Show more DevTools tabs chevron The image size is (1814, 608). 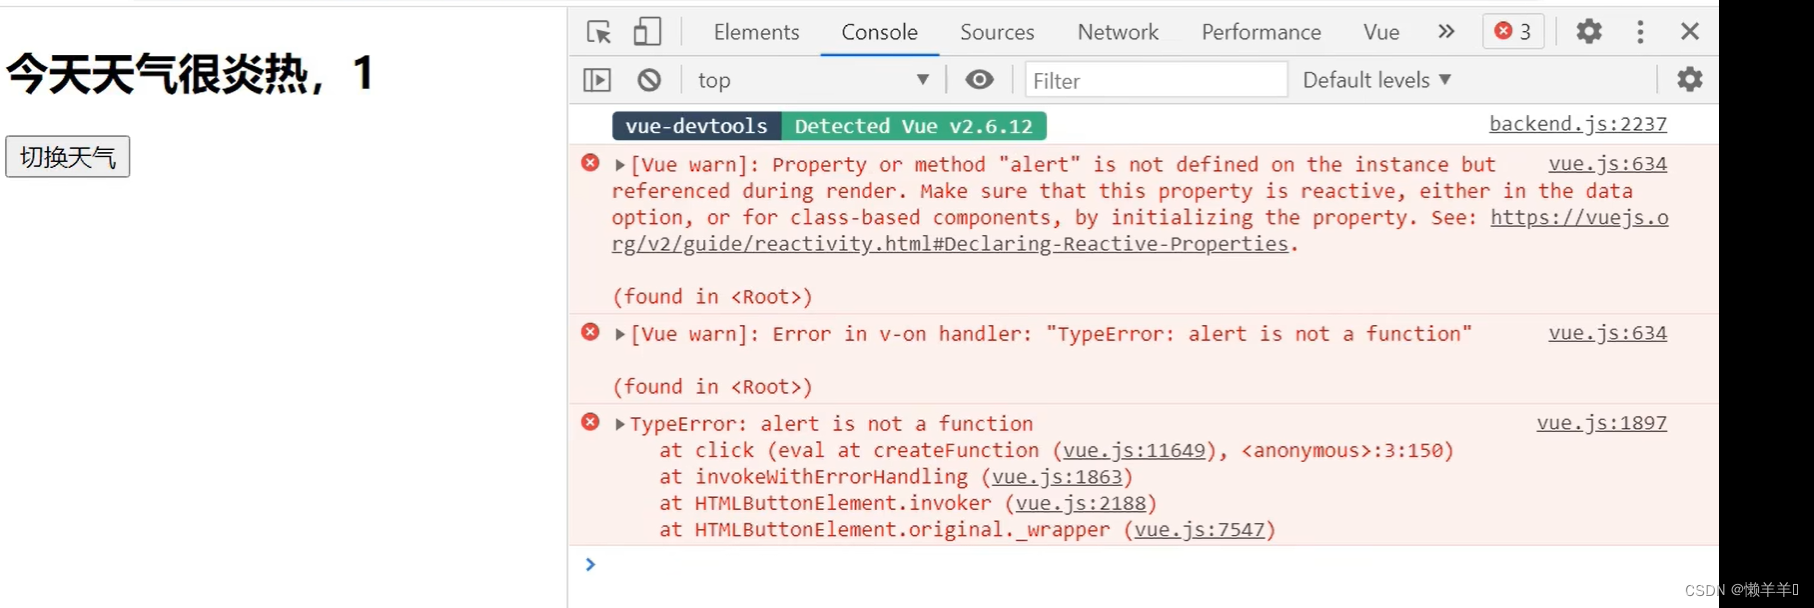(x=1446, y=32)
